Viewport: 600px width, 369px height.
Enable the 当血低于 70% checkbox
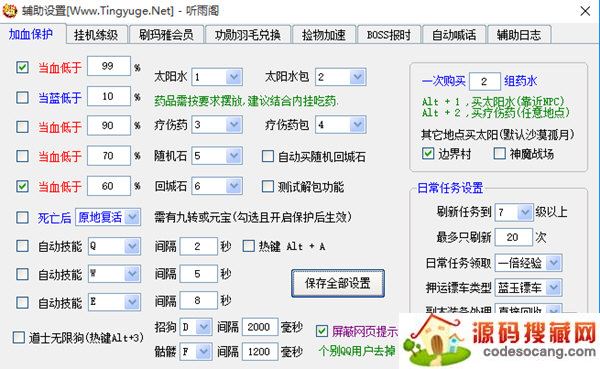pos(22,156)
